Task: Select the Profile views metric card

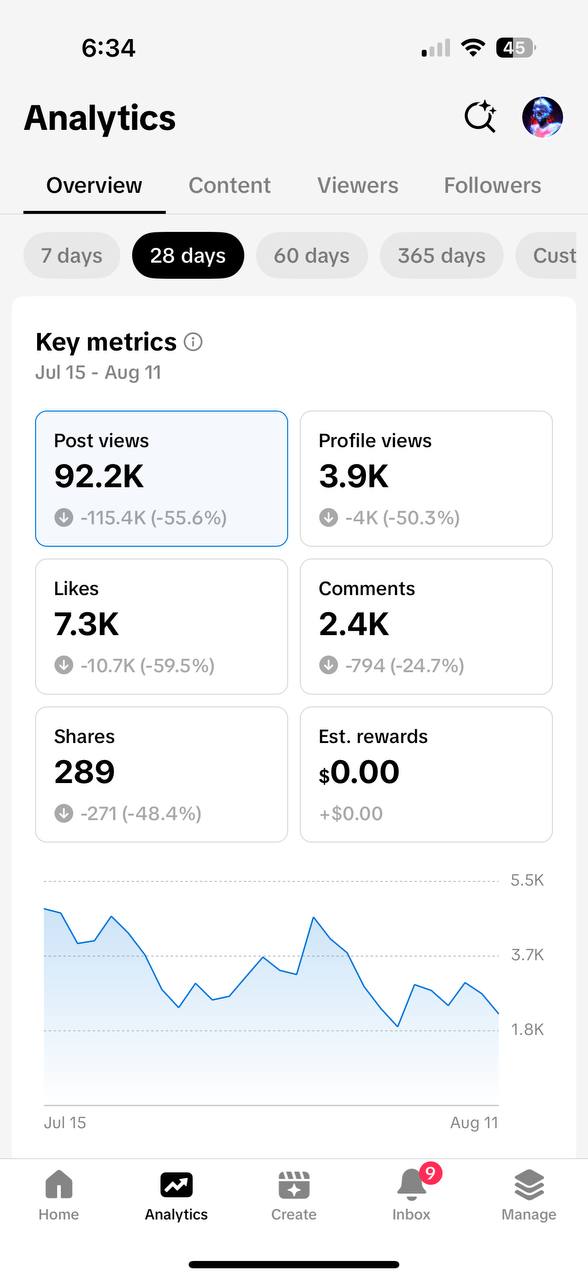Action: click(x=426, y=479)
